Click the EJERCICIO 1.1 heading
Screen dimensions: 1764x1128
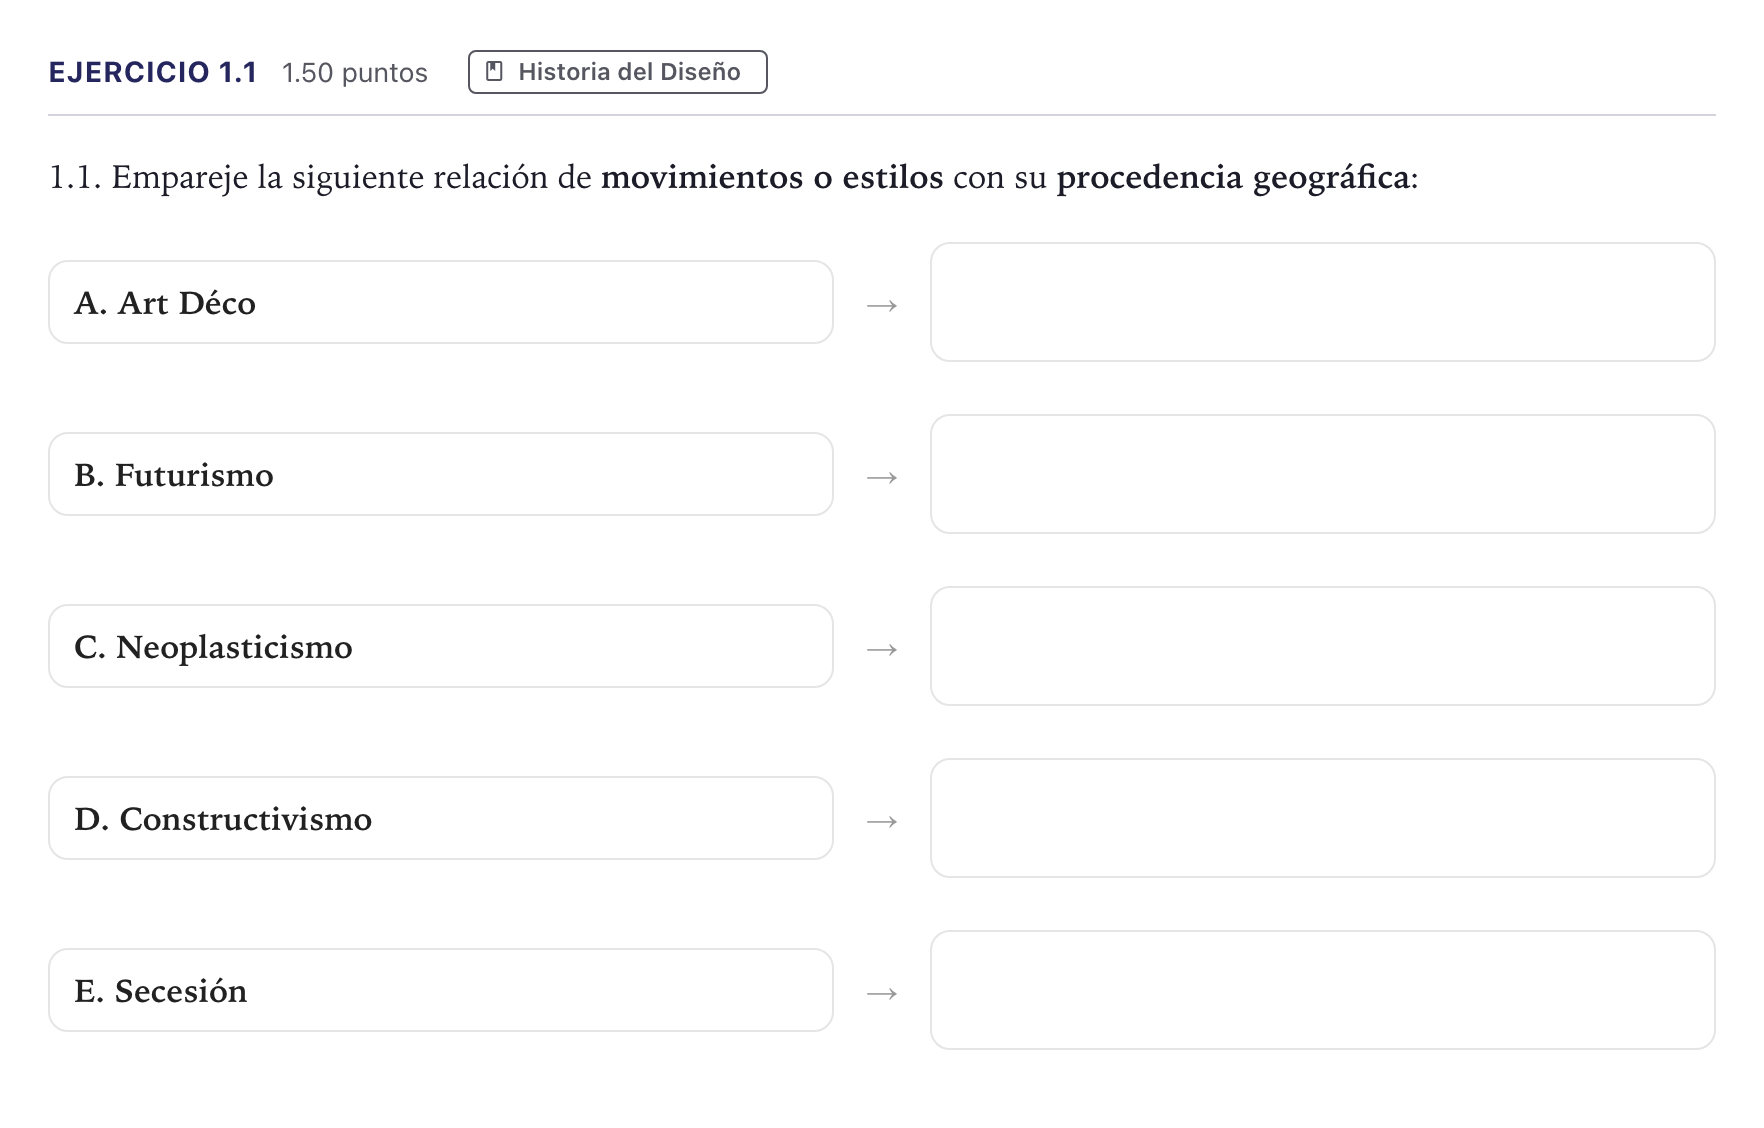click(153, 72)
